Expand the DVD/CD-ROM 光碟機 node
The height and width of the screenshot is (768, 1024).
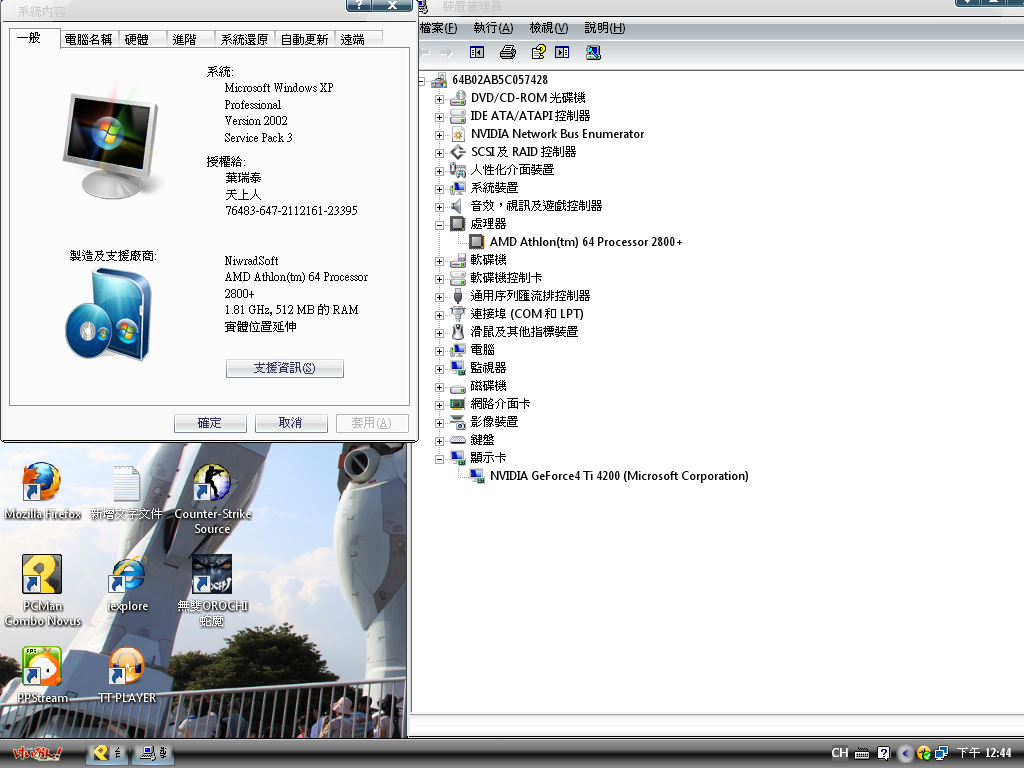point(439,98)
